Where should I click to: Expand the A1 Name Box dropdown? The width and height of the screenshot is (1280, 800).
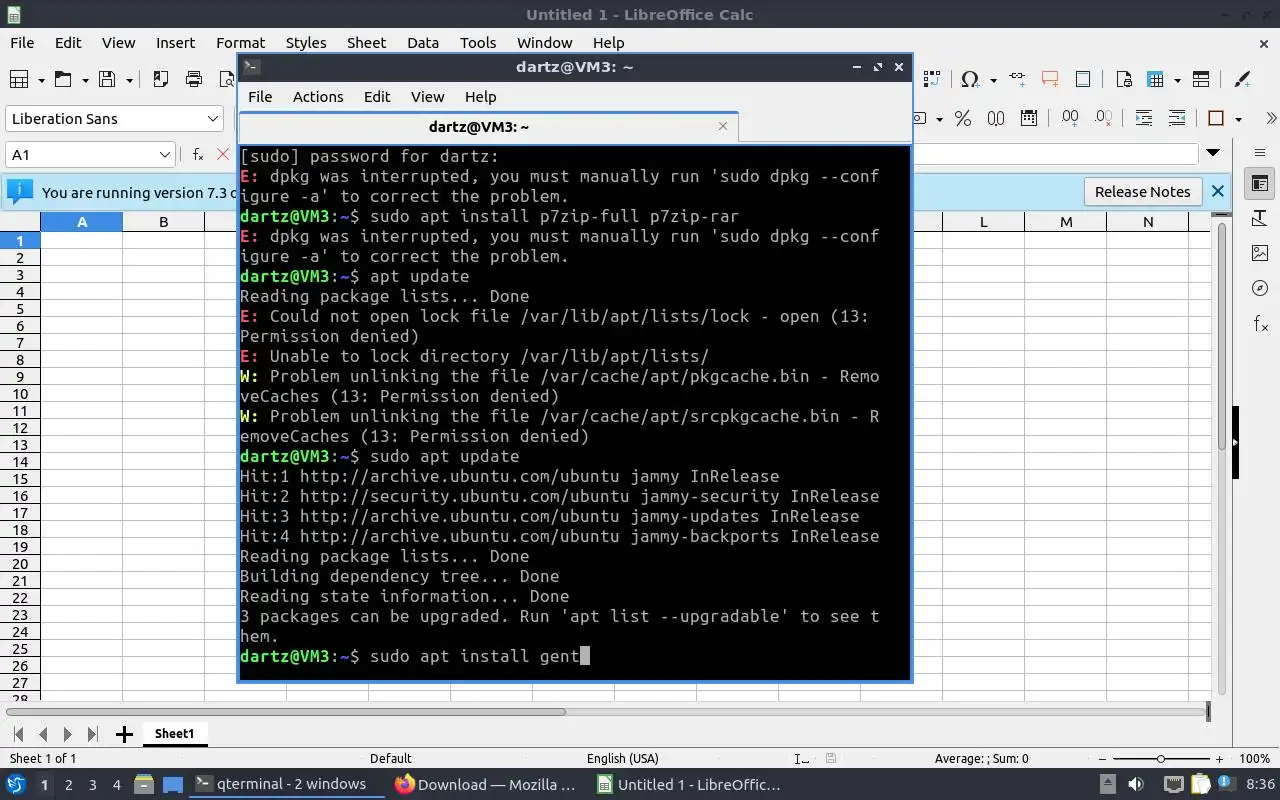(x=165, y=155)
